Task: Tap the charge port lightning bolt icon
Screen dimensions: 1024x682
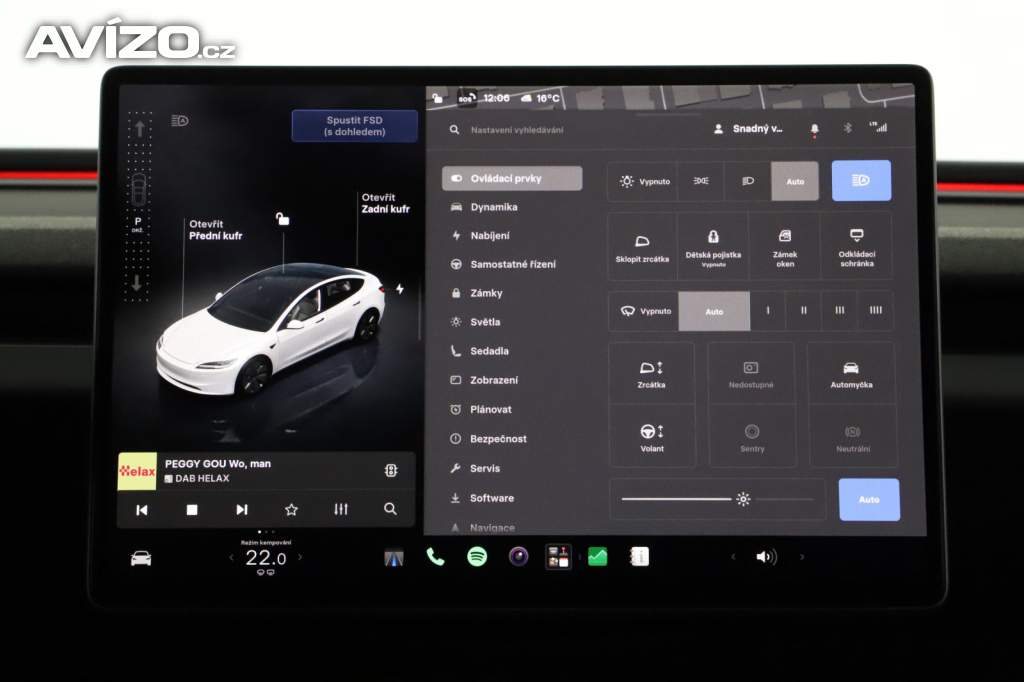Action: (400, 289)
